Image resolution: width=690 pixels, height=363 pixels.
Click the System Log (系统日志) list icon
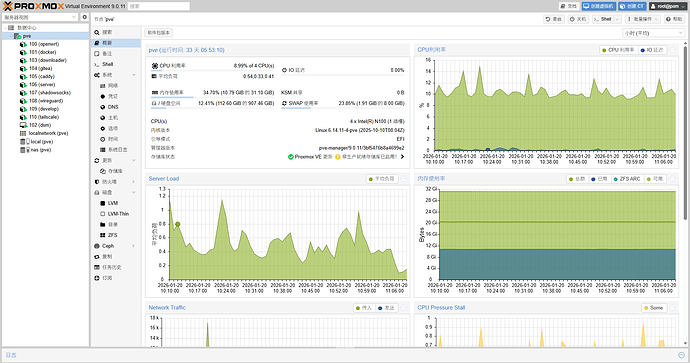(103, 150)
